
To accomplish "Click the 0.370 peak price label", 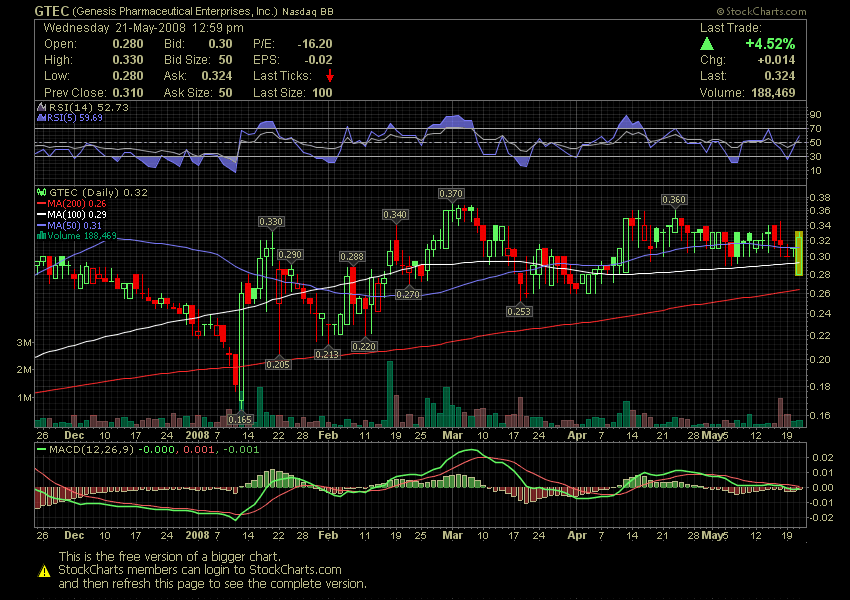I will pos(451,193).
